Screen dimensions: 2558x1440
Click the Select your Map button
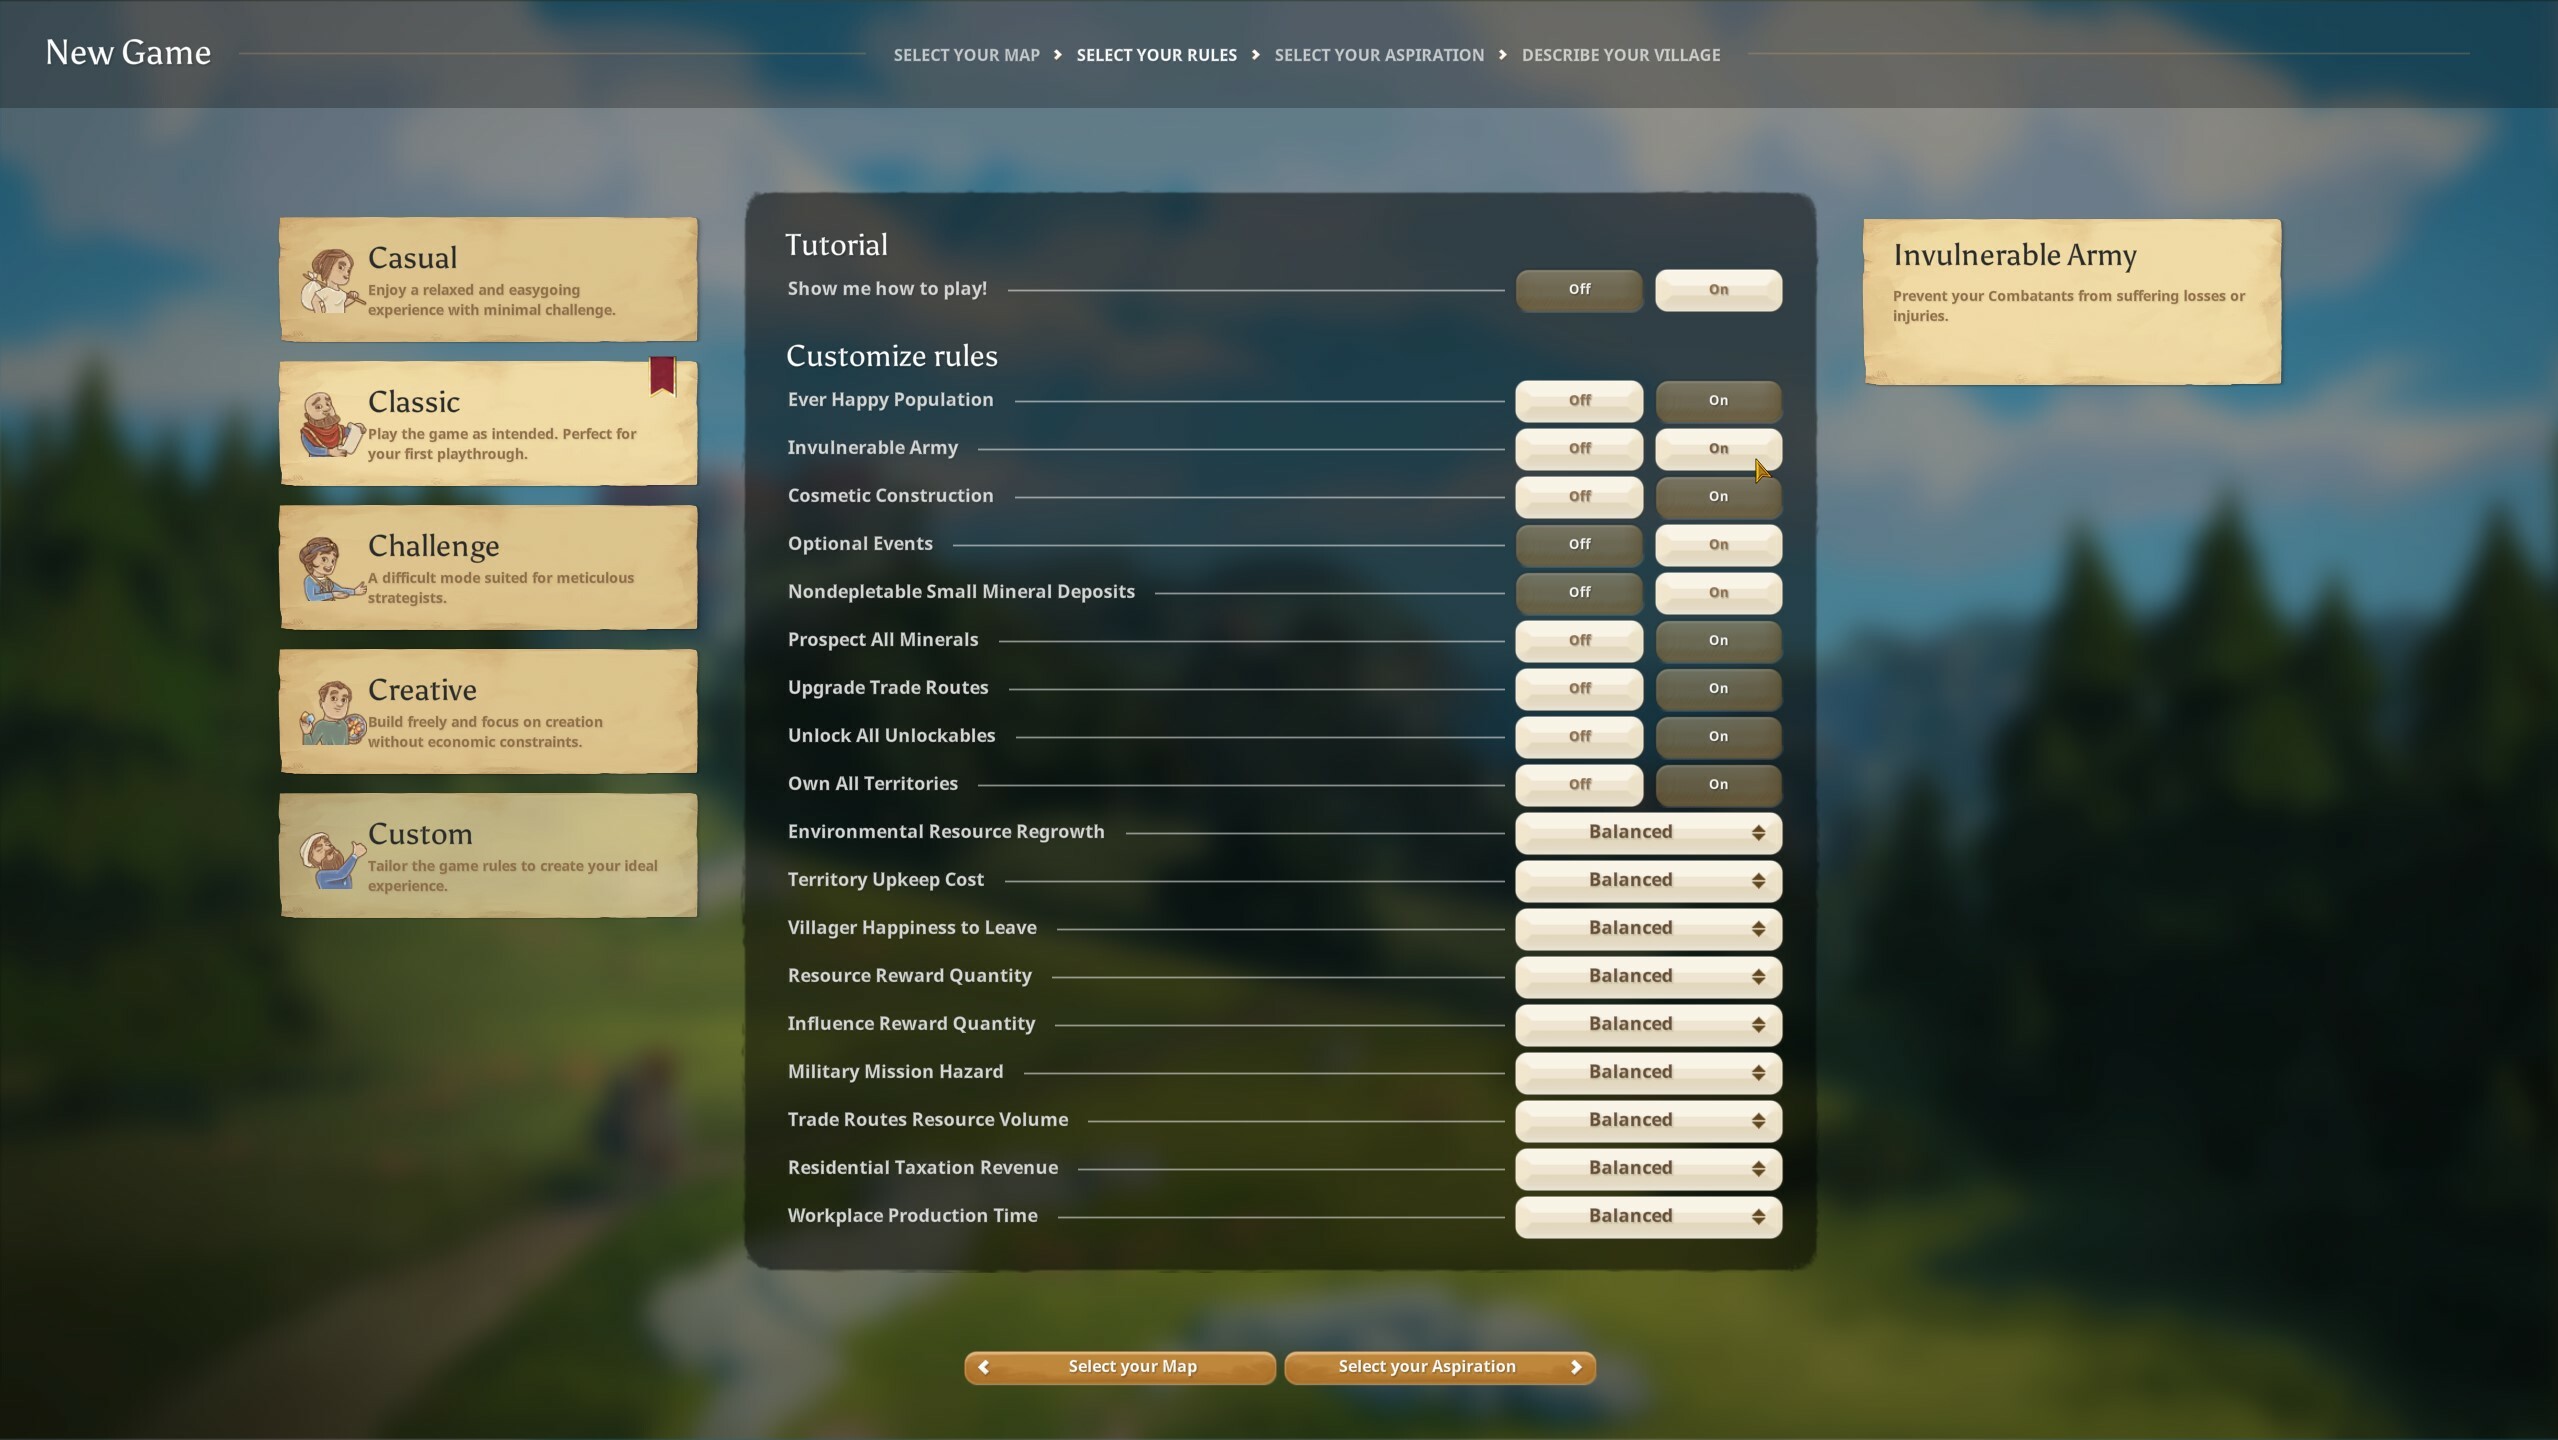[1120, 1367]
